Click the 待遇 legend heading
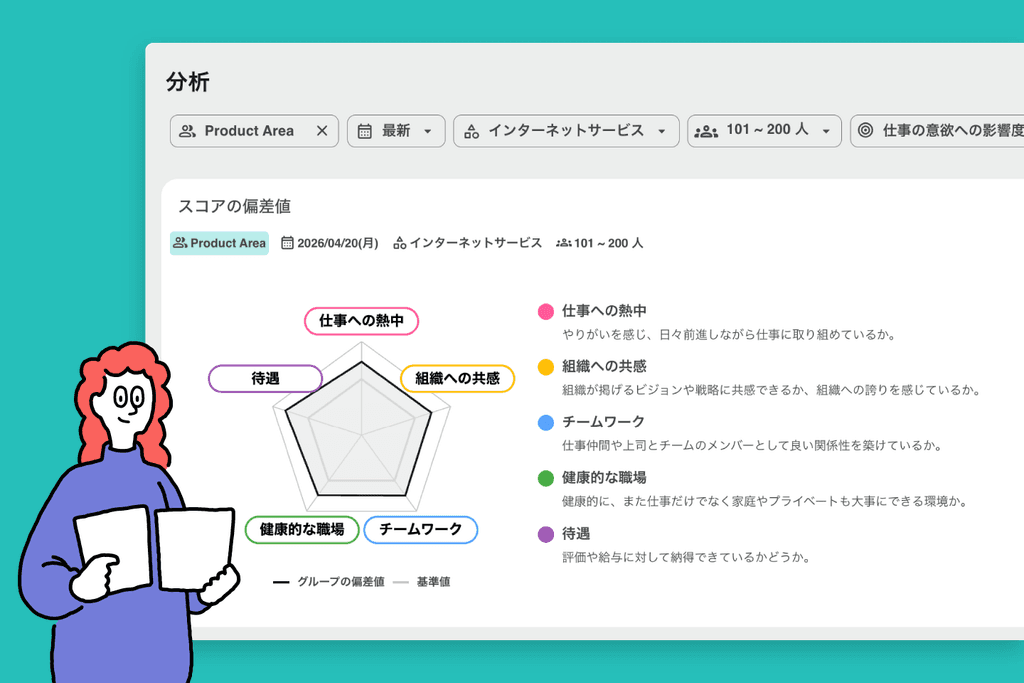 pos(576,533)
